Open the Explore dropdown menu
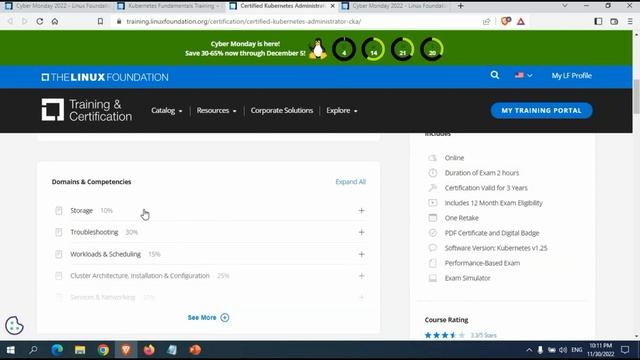This screenshot has width=640, height=360. tap(342, 111)
